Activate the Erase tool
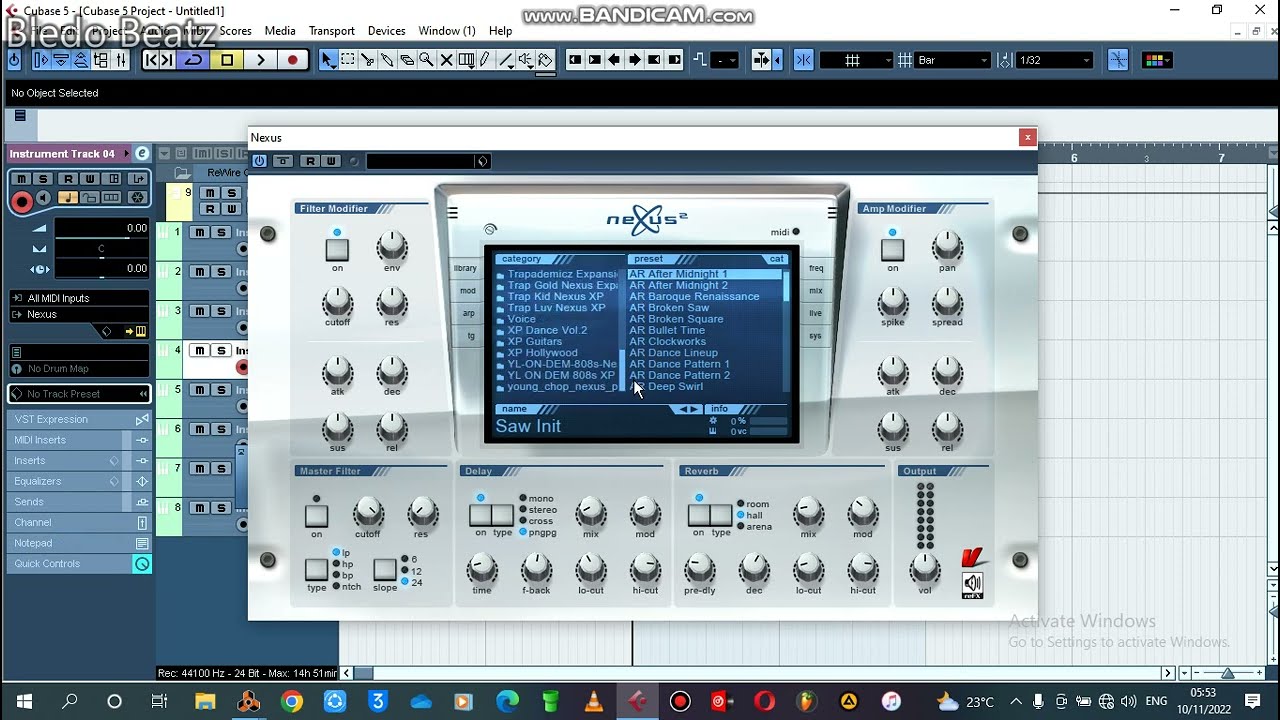This screenshot has height=720, width=1280. point(407,60)
